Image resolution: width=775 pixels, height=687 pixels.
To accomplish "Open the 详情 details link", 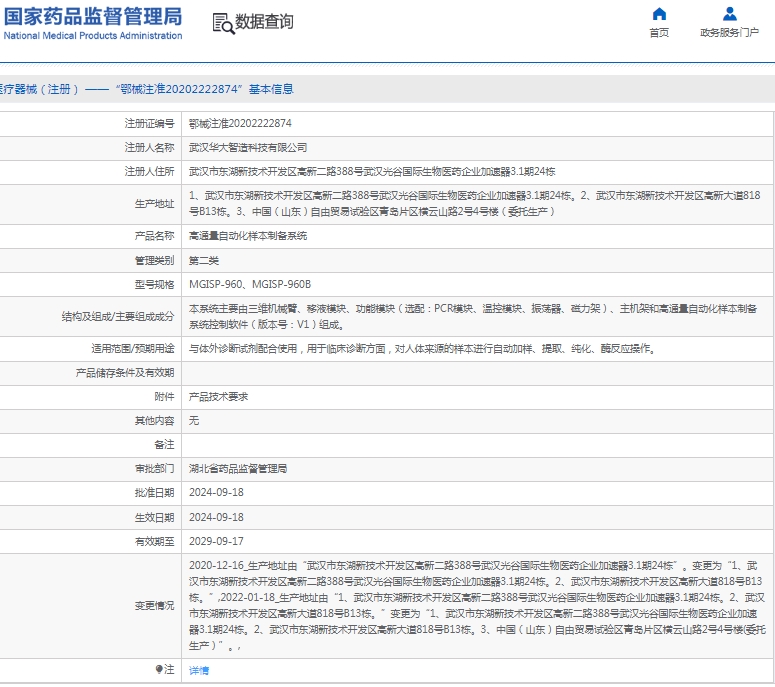I will [199, 670].
